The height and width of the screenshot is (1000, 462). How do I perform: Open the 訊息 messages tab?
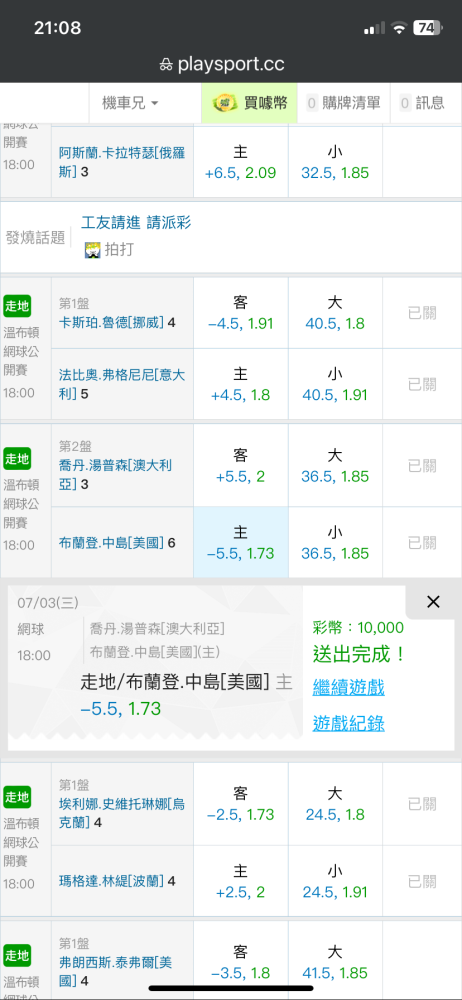422,103
